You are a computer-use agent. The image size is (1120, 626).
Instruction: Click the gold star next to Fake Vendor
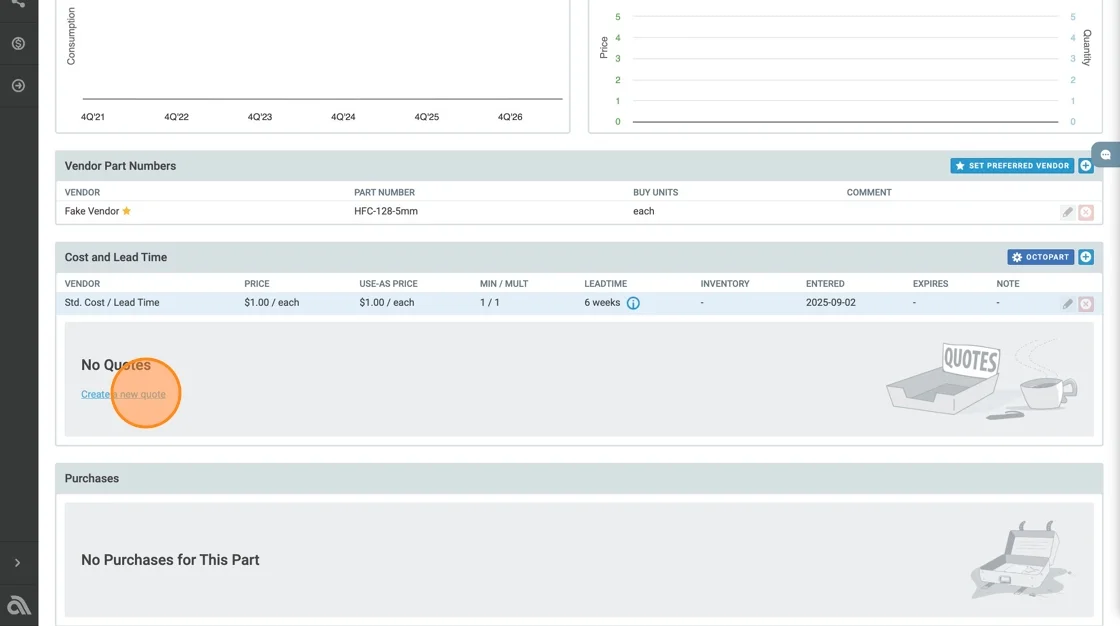pyautogui.click(x=127, y=211)
